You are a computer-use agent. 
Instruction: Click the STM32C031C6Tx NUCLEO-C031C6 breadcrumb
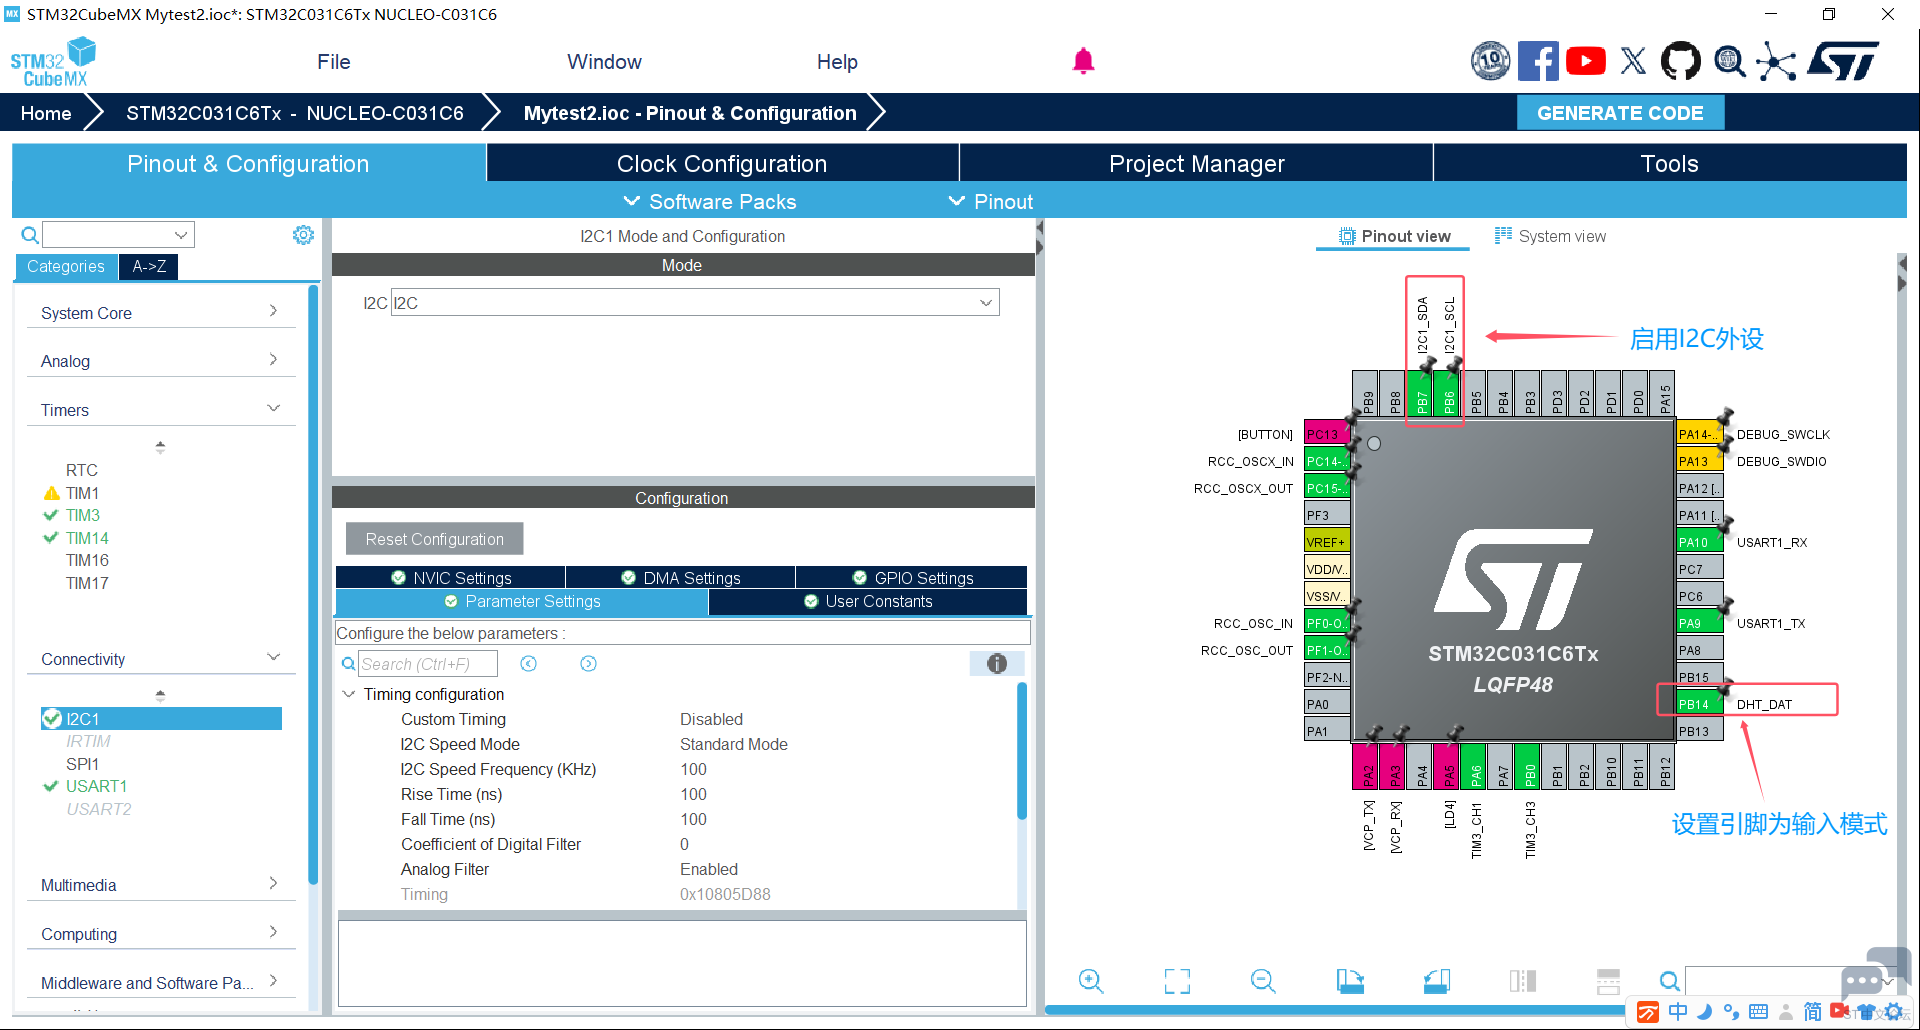[x=295, y=113]
